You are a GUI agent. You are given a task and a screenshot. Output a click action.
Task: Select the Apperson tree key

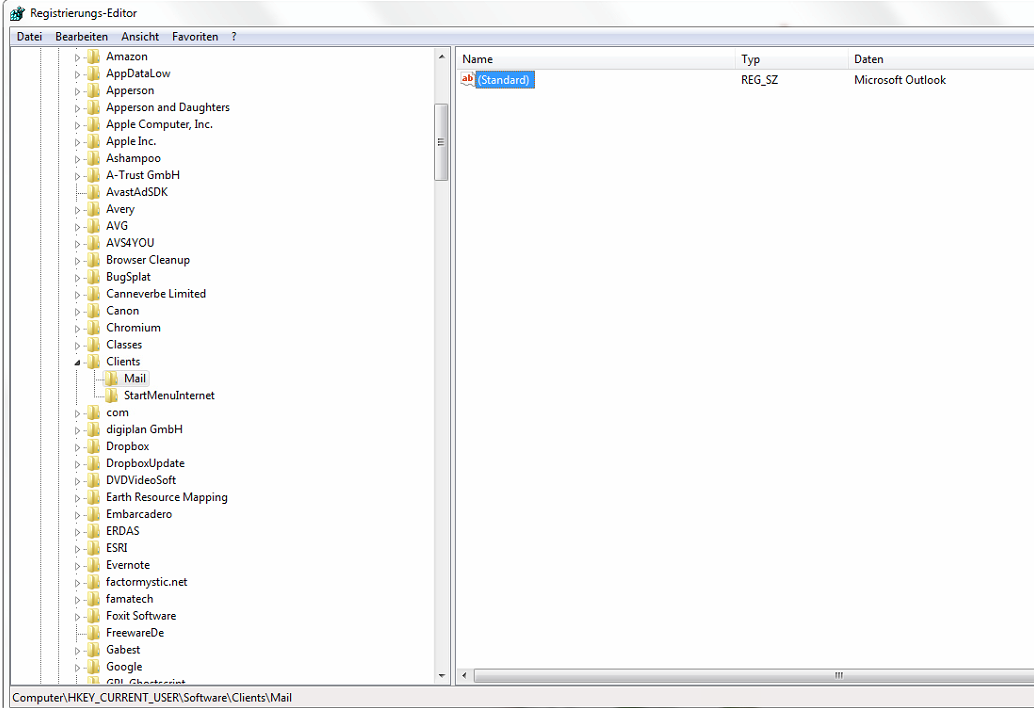pyautogui.click(x=130, y=90)
